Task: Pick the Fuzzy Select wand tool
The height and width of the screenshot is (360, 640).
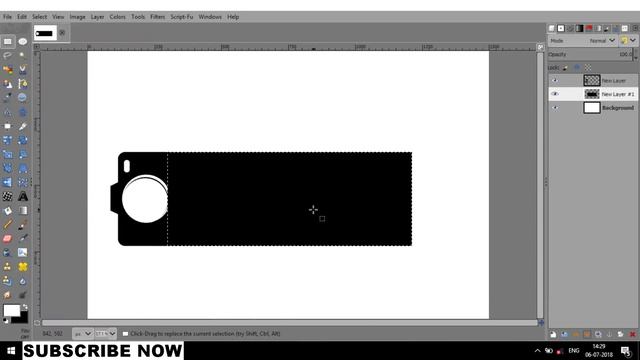Action: (22, 56)
